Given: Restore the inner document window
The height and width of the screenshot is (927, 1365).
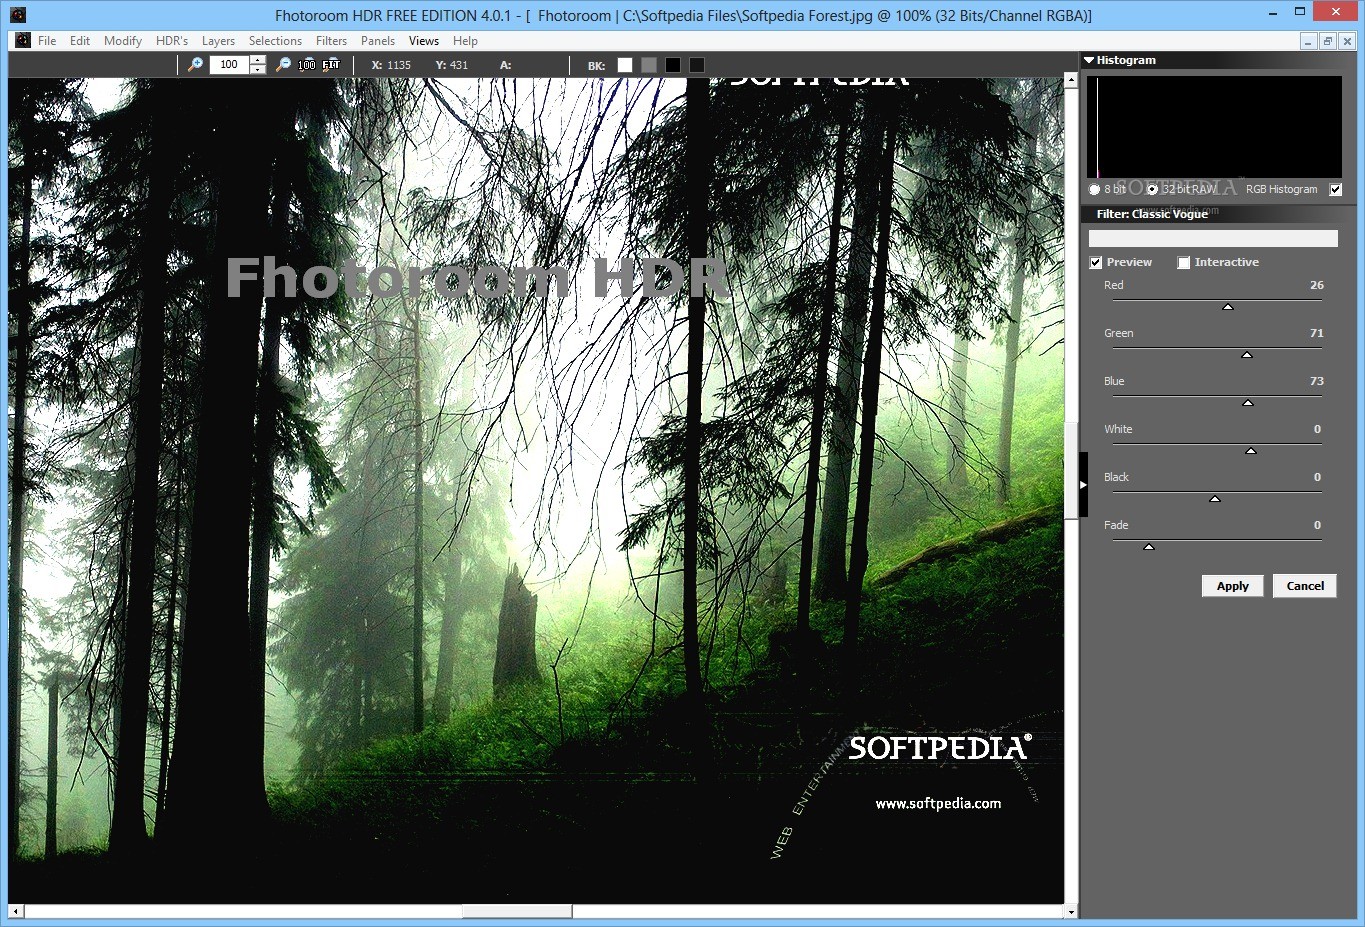Looking at the screenshot, I should tap(1328, 41).
